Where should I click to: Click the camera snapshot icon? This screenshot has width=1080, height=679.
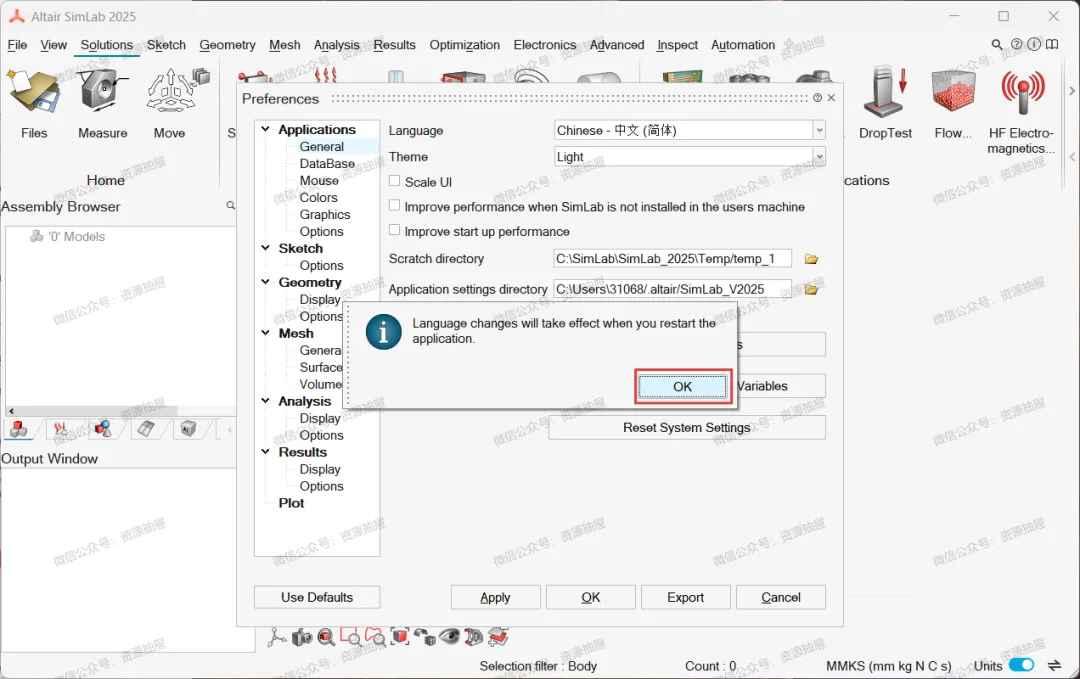coord(302,637)
